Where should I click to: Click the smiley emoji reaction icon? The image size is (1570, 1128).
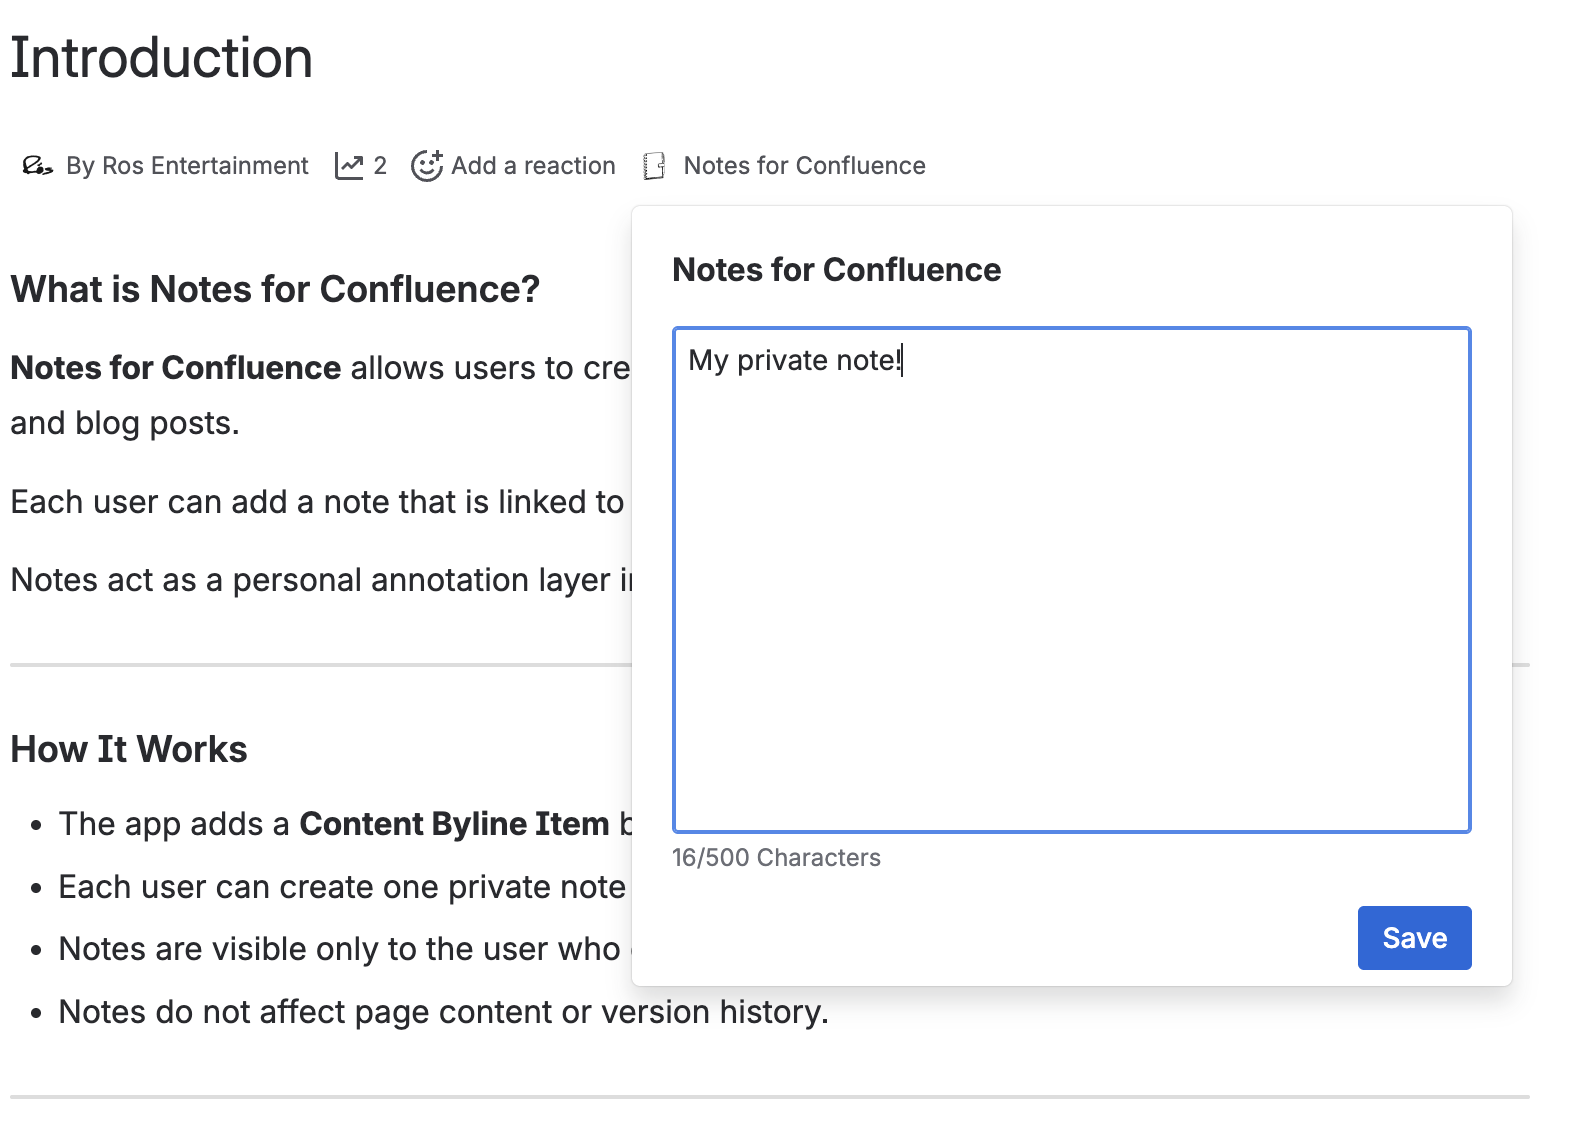click(x=427, y=166)
